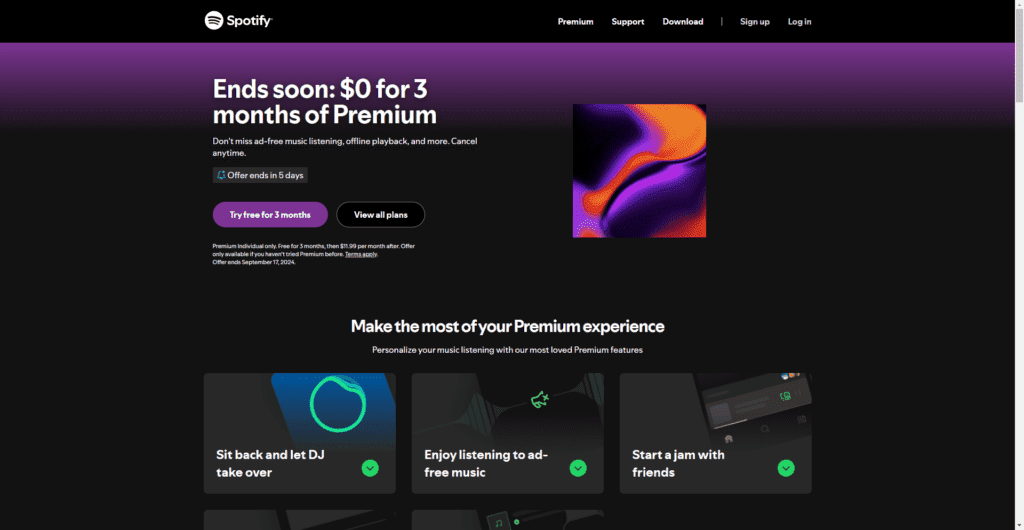Click the green DJ circle graphic
This screenshot has height=530, width=1024.
pyautogui.click(x=335, y=405)
